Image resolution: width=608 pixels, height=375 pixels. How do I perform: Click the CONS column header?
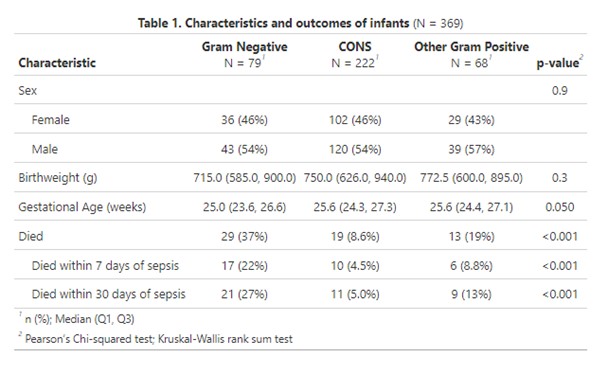tap(355, 47)
